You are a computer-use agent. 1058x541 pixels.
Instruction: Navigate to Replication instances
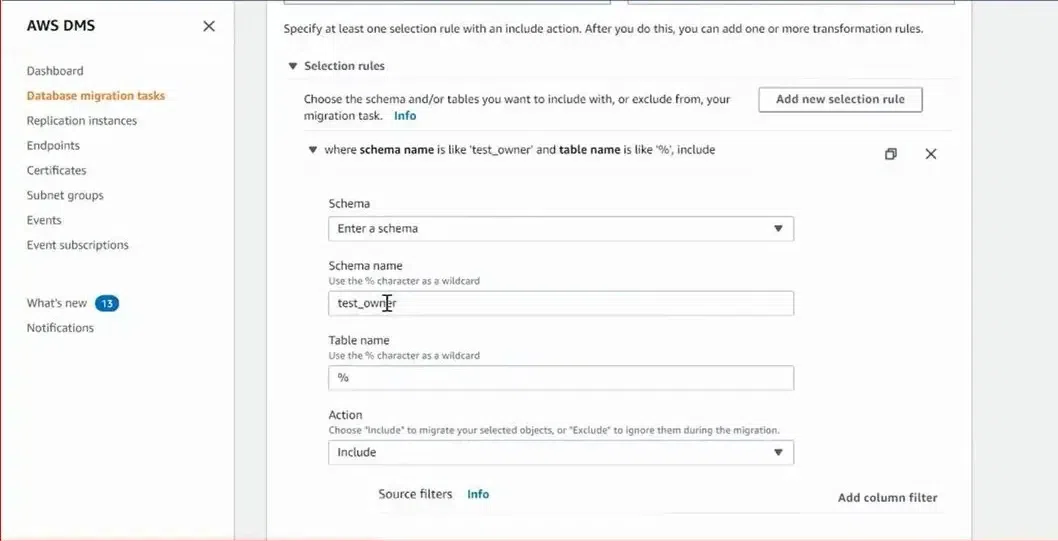coord(82,121)
